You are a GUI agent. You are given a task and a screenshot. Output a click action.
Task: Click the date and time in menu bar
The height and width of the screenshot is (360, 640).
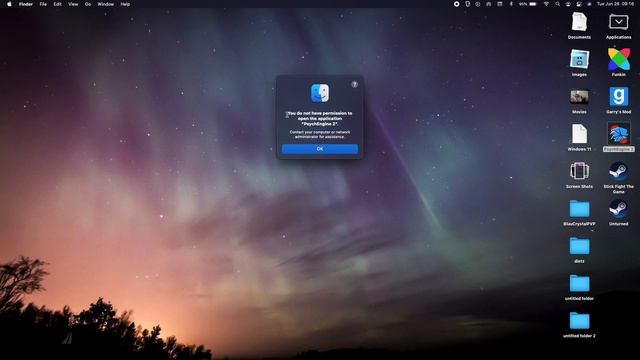tap(615, 4)
